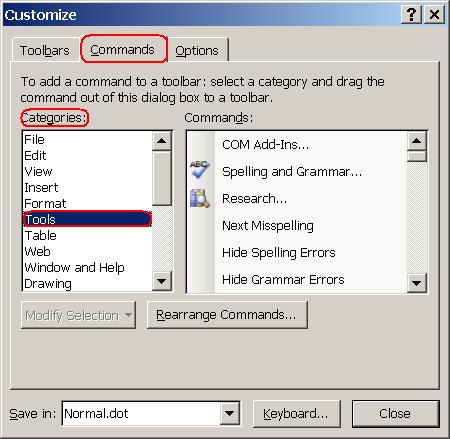Click the Research command icon
Image resolution: width=450 pixels, height=439 pixels.
(199, 198)
